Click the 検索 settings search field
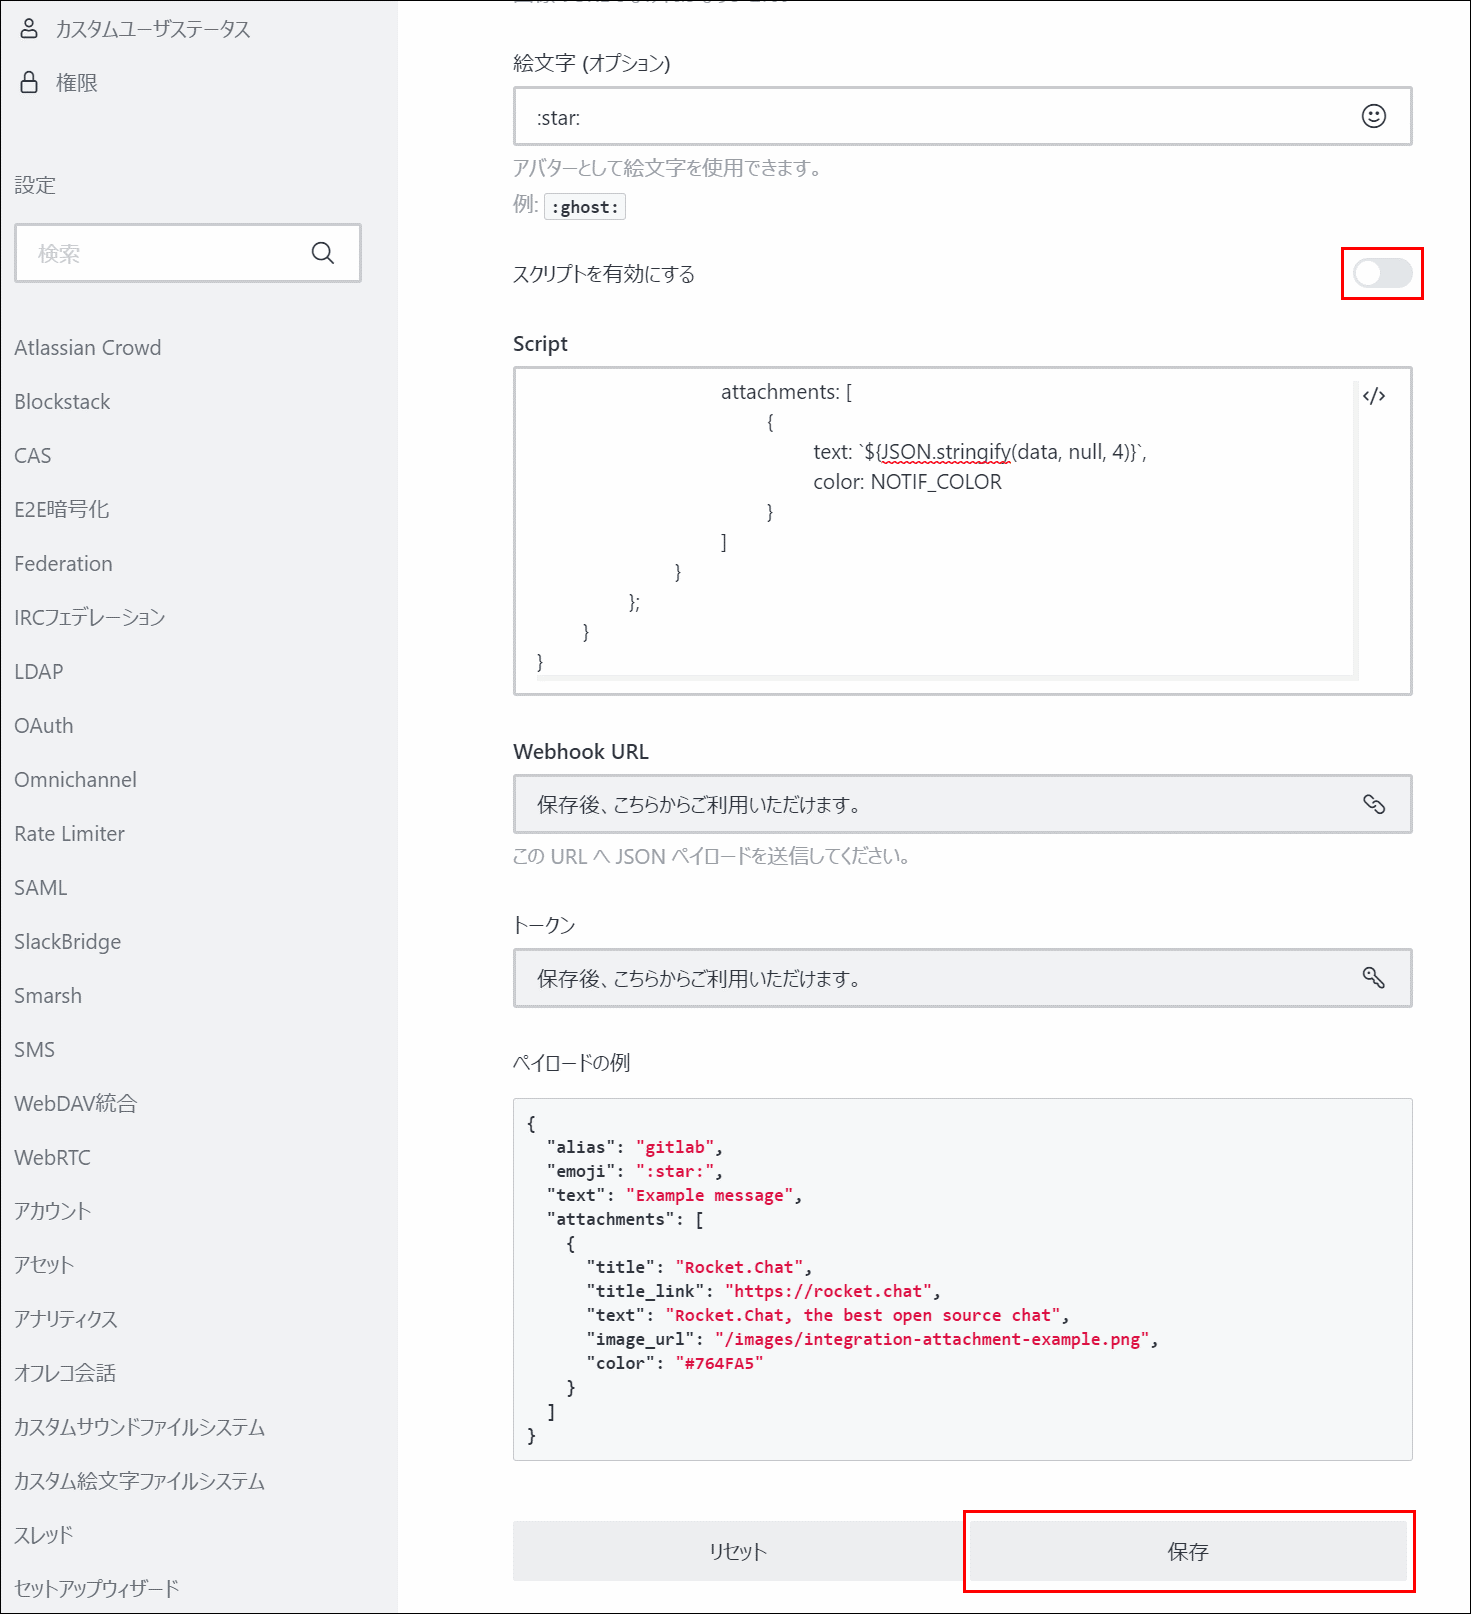The height and width of the screenshot is (1614, 1471). tap(188, 253)
